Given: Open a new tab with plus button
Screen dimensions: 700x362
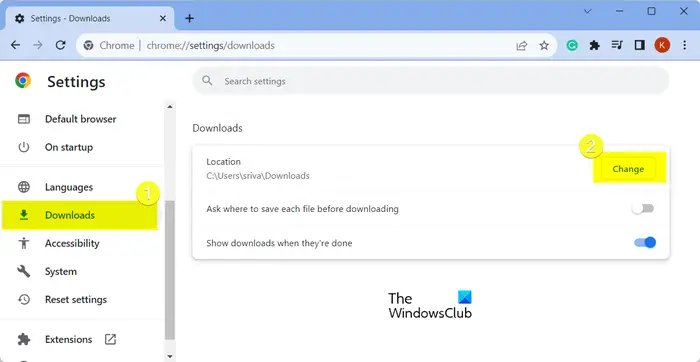Looking at the screenshot, I should 190,18.
